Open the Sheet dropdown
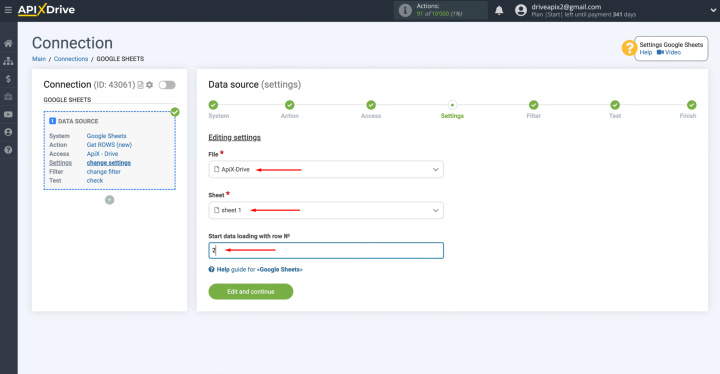 click(x=326, y=210)
